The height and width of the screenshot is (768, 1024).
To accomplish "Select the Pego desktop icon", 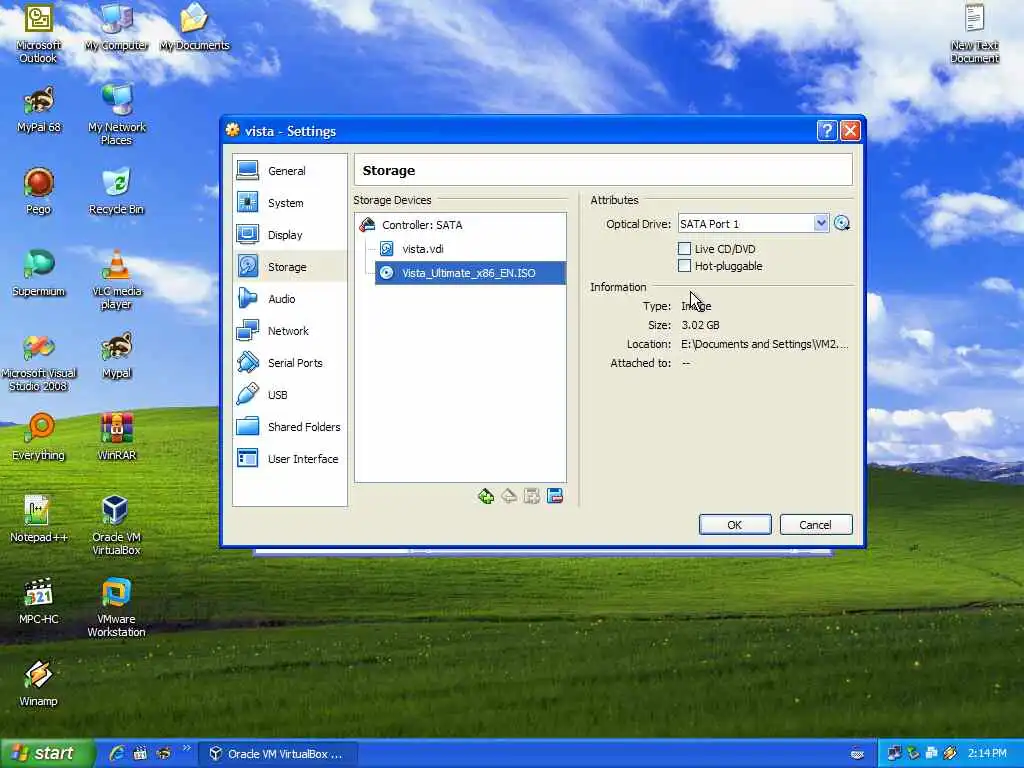I will pos(39,191).
